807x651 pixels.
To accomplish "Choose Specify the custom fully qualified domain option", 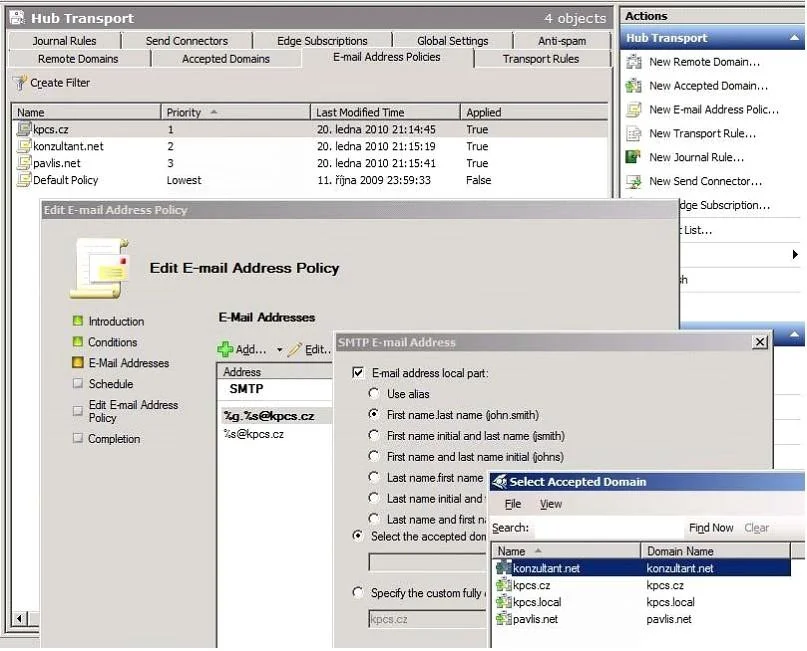I will click(358, 592).
